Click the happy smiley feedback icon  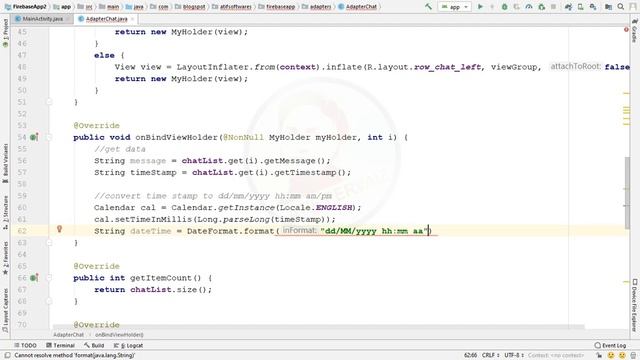pyautogui.click(x=611, y=356)
